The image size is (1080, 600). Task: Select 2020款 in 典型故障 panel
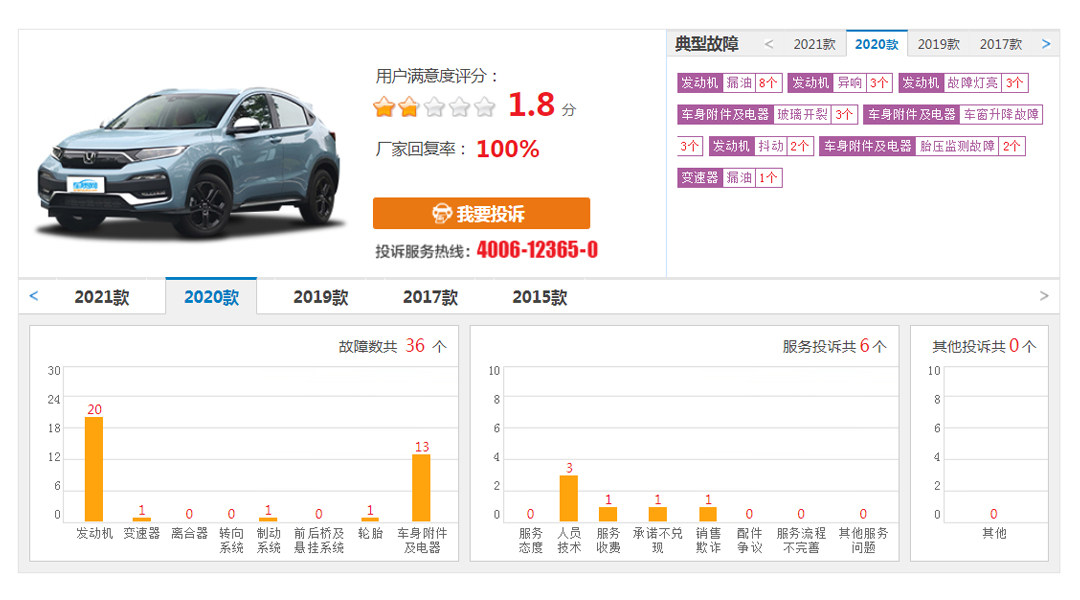click(x=877, y=44)
